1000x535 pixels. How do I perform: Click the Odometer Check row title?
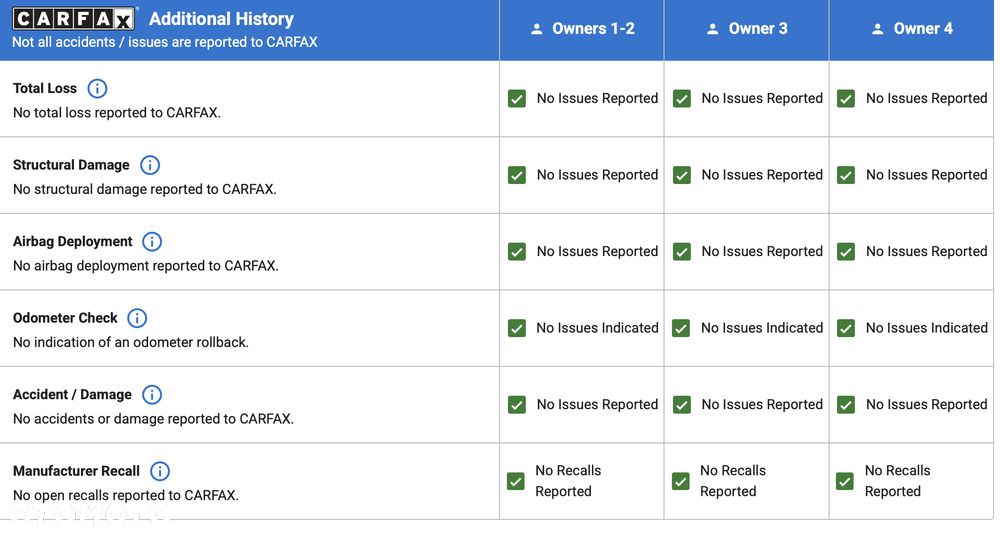coord(65,318)
